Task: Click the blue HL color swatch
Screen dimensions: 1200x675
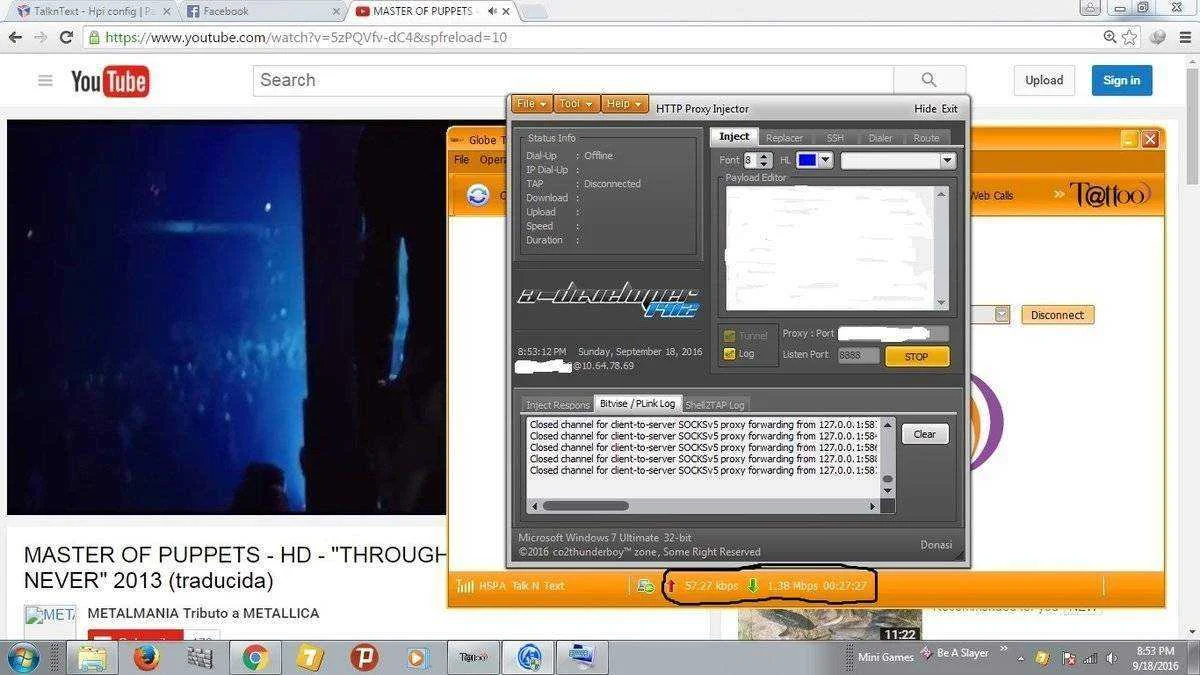Action: point(807,160)
